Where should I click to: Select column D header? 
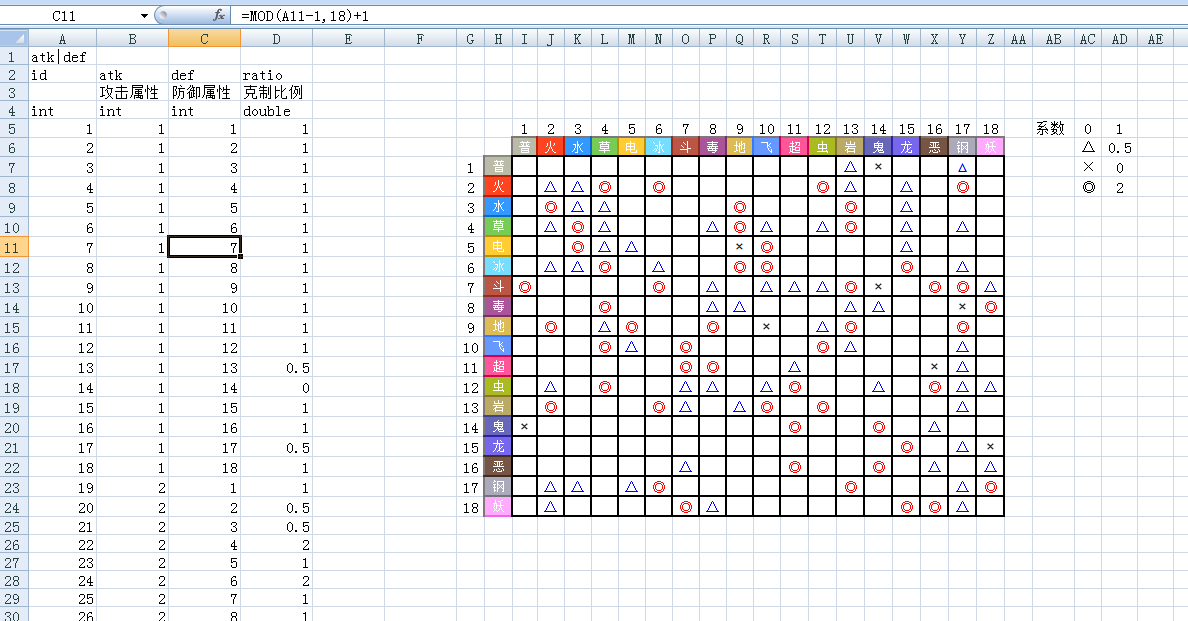tap(276, 39)
